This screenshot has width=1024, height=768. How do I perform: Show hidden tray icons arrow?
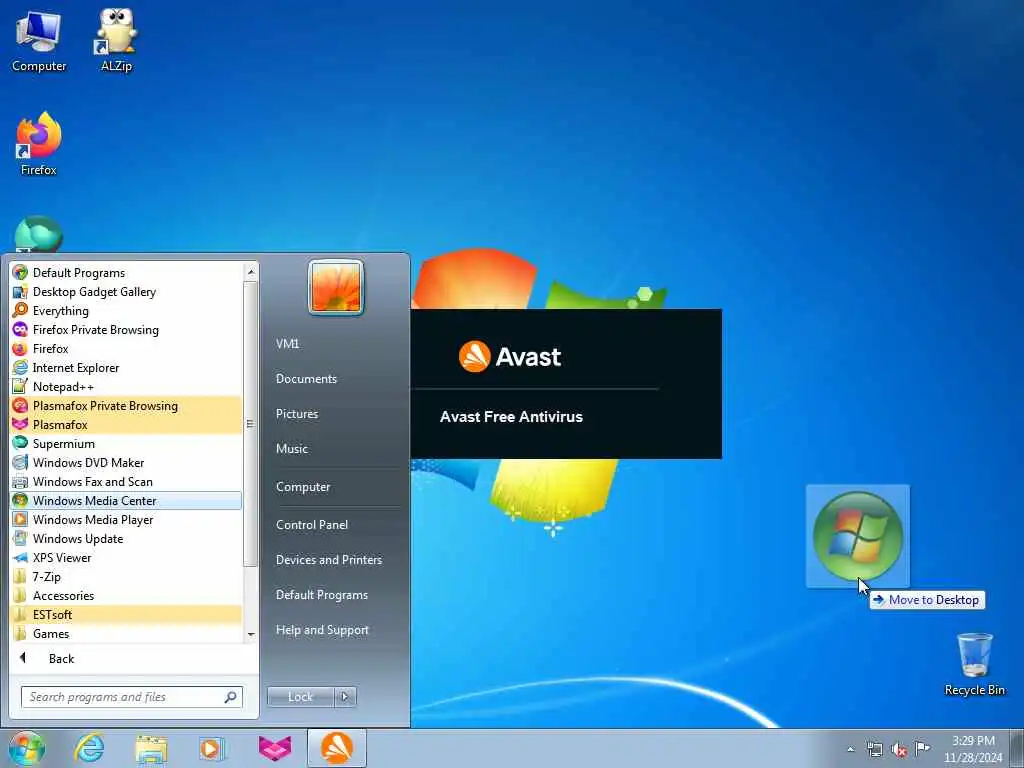click(x=850, y=749)
